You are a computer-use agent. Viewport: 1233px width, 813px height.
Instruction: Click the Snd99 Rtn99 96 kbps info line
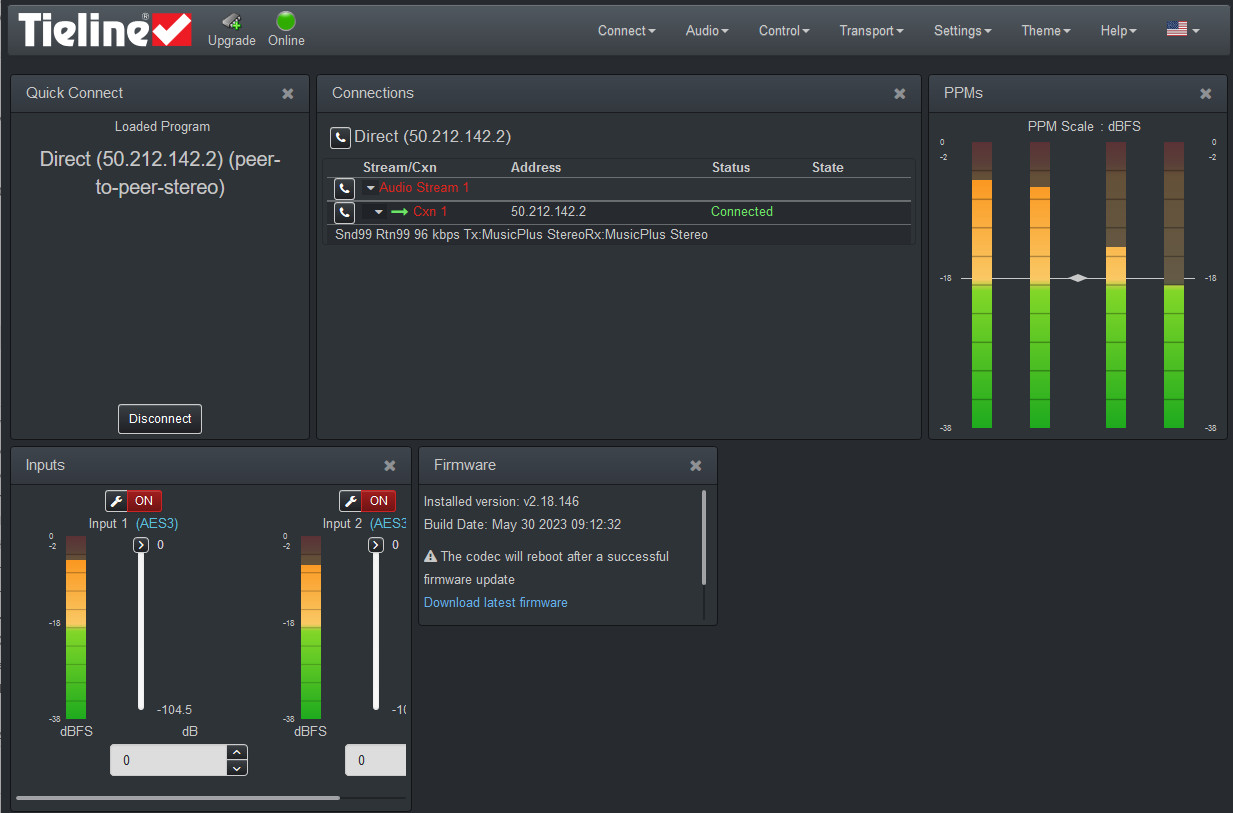(521, 235)
